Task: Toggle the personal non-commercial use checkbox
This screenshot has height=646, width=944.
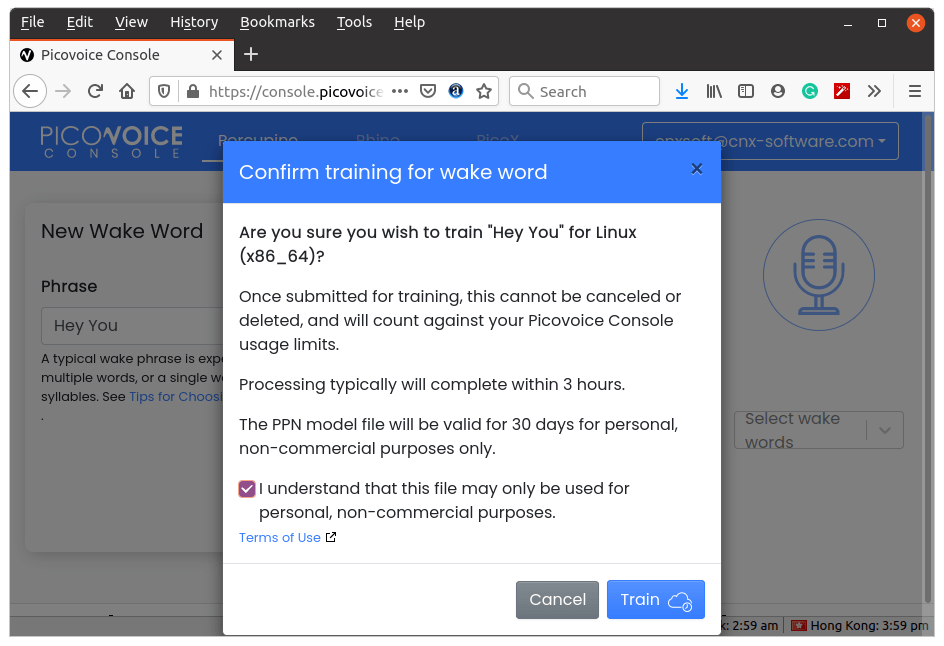Action: (247, 489)
